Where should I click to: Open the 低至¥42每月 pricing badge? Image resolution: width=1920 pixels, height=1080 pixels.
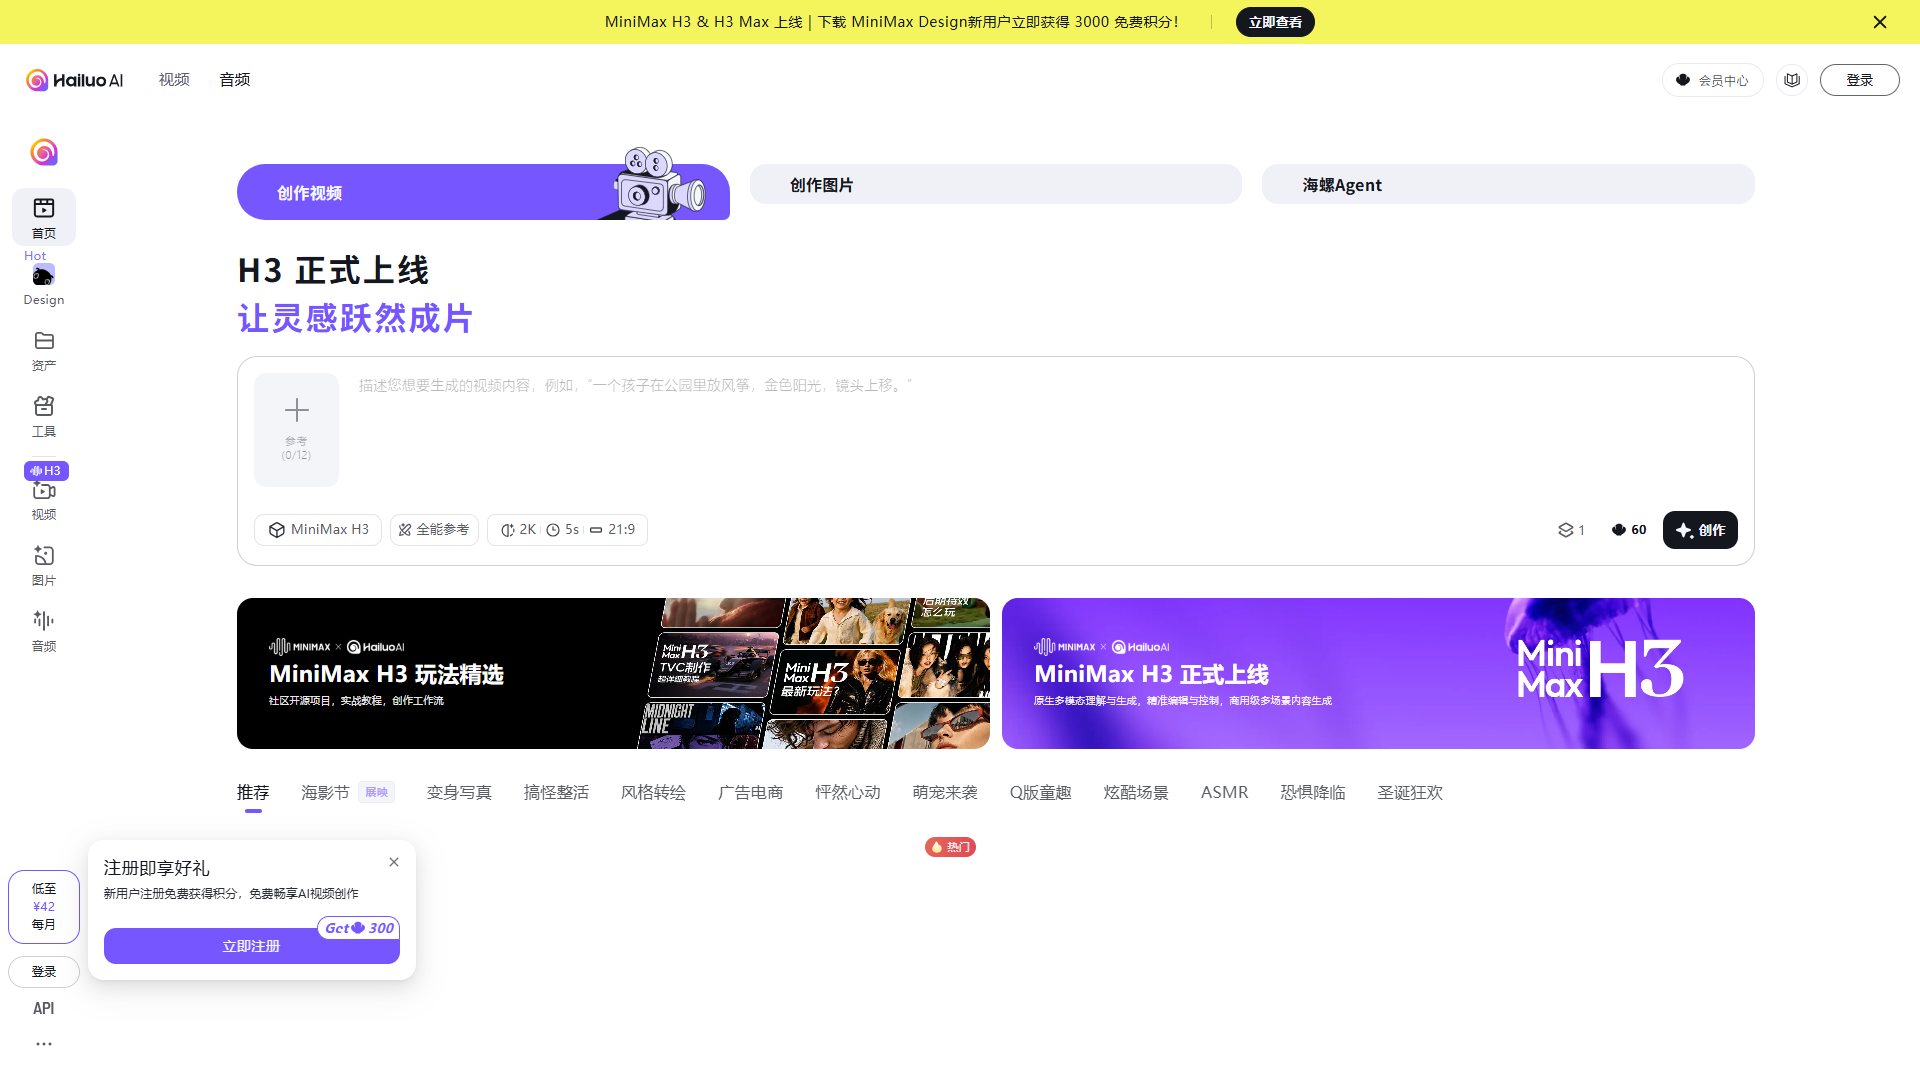[44, 907]
